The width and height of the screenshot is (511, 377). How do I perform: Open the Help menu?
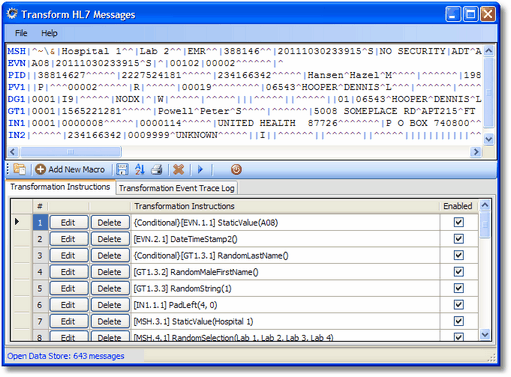pos(49,33)
